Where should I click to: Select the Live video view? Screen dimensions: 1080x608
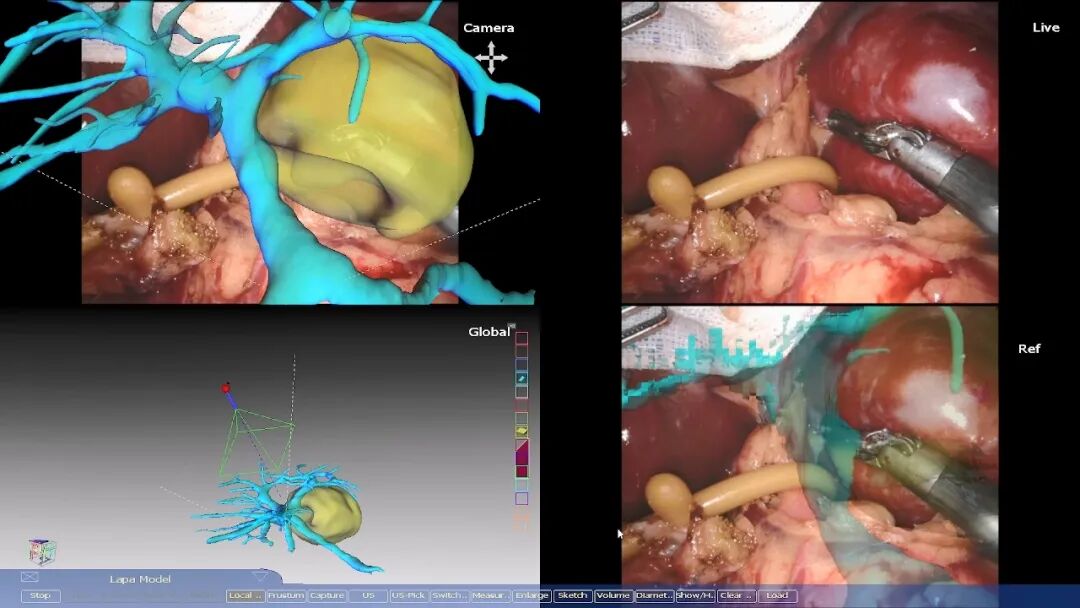tap(809, 152)
